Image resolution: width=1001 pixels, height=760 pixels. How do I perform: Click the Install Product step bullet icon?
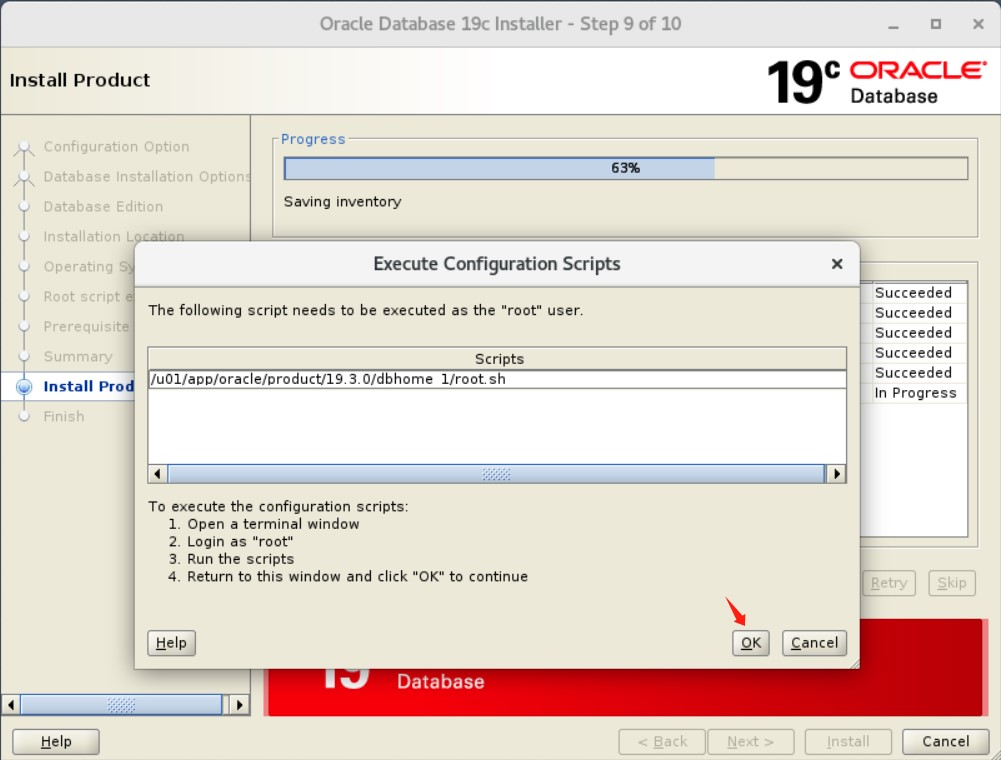(x=24, y=386)
